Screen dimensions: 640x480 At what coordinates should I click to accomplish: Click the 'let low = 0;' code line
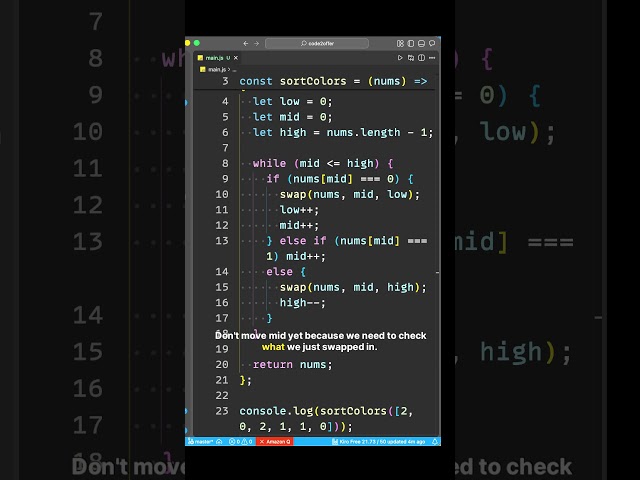(x=293, y=101)
